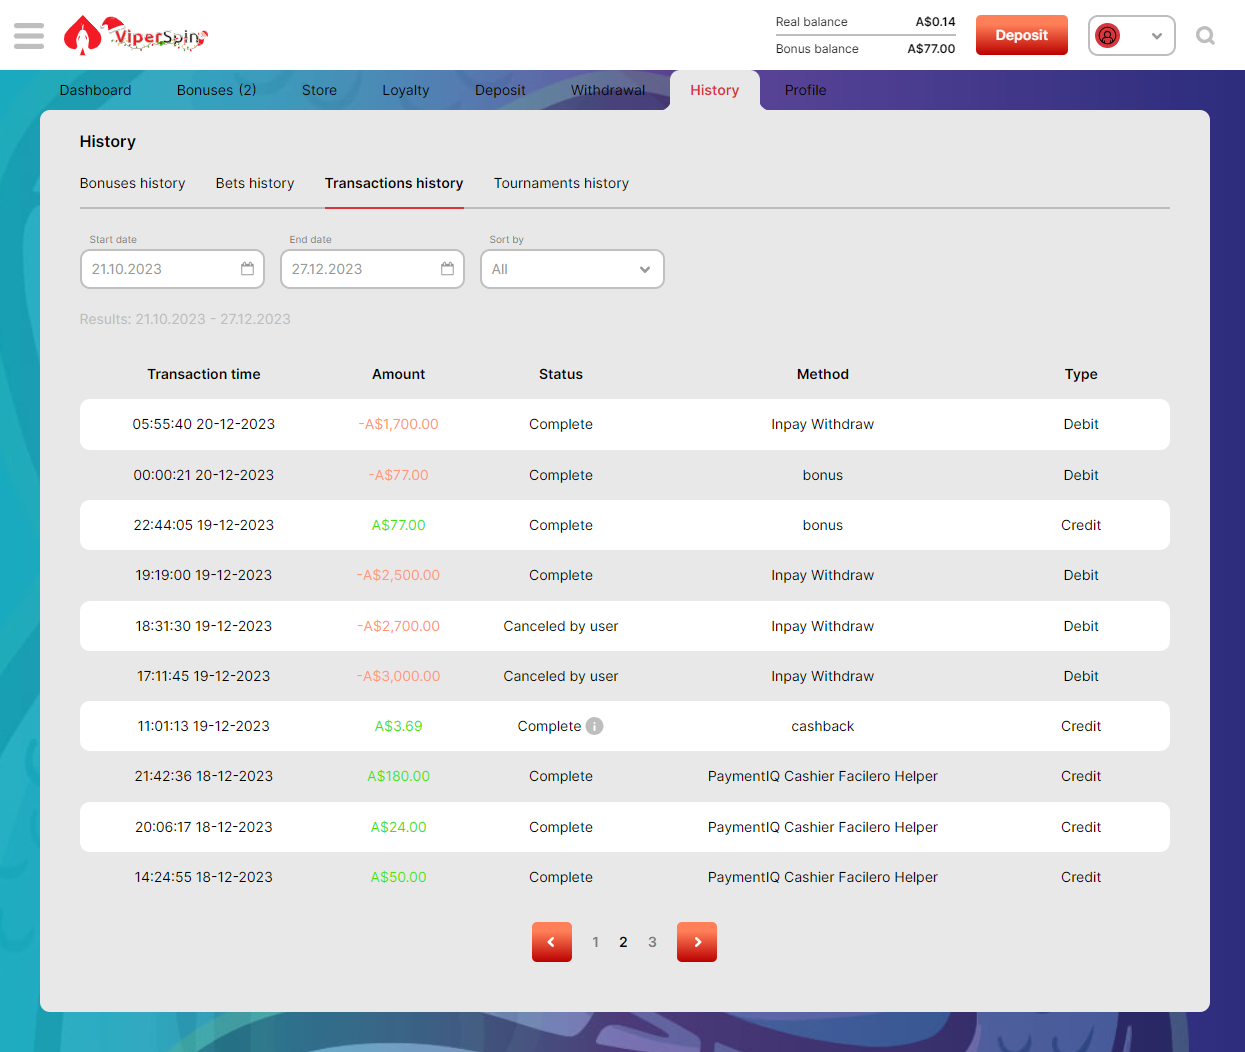Viewport: 1245px width, 1052px height.
Task: Open Tournaments history tab
Action: click(561, 183)
